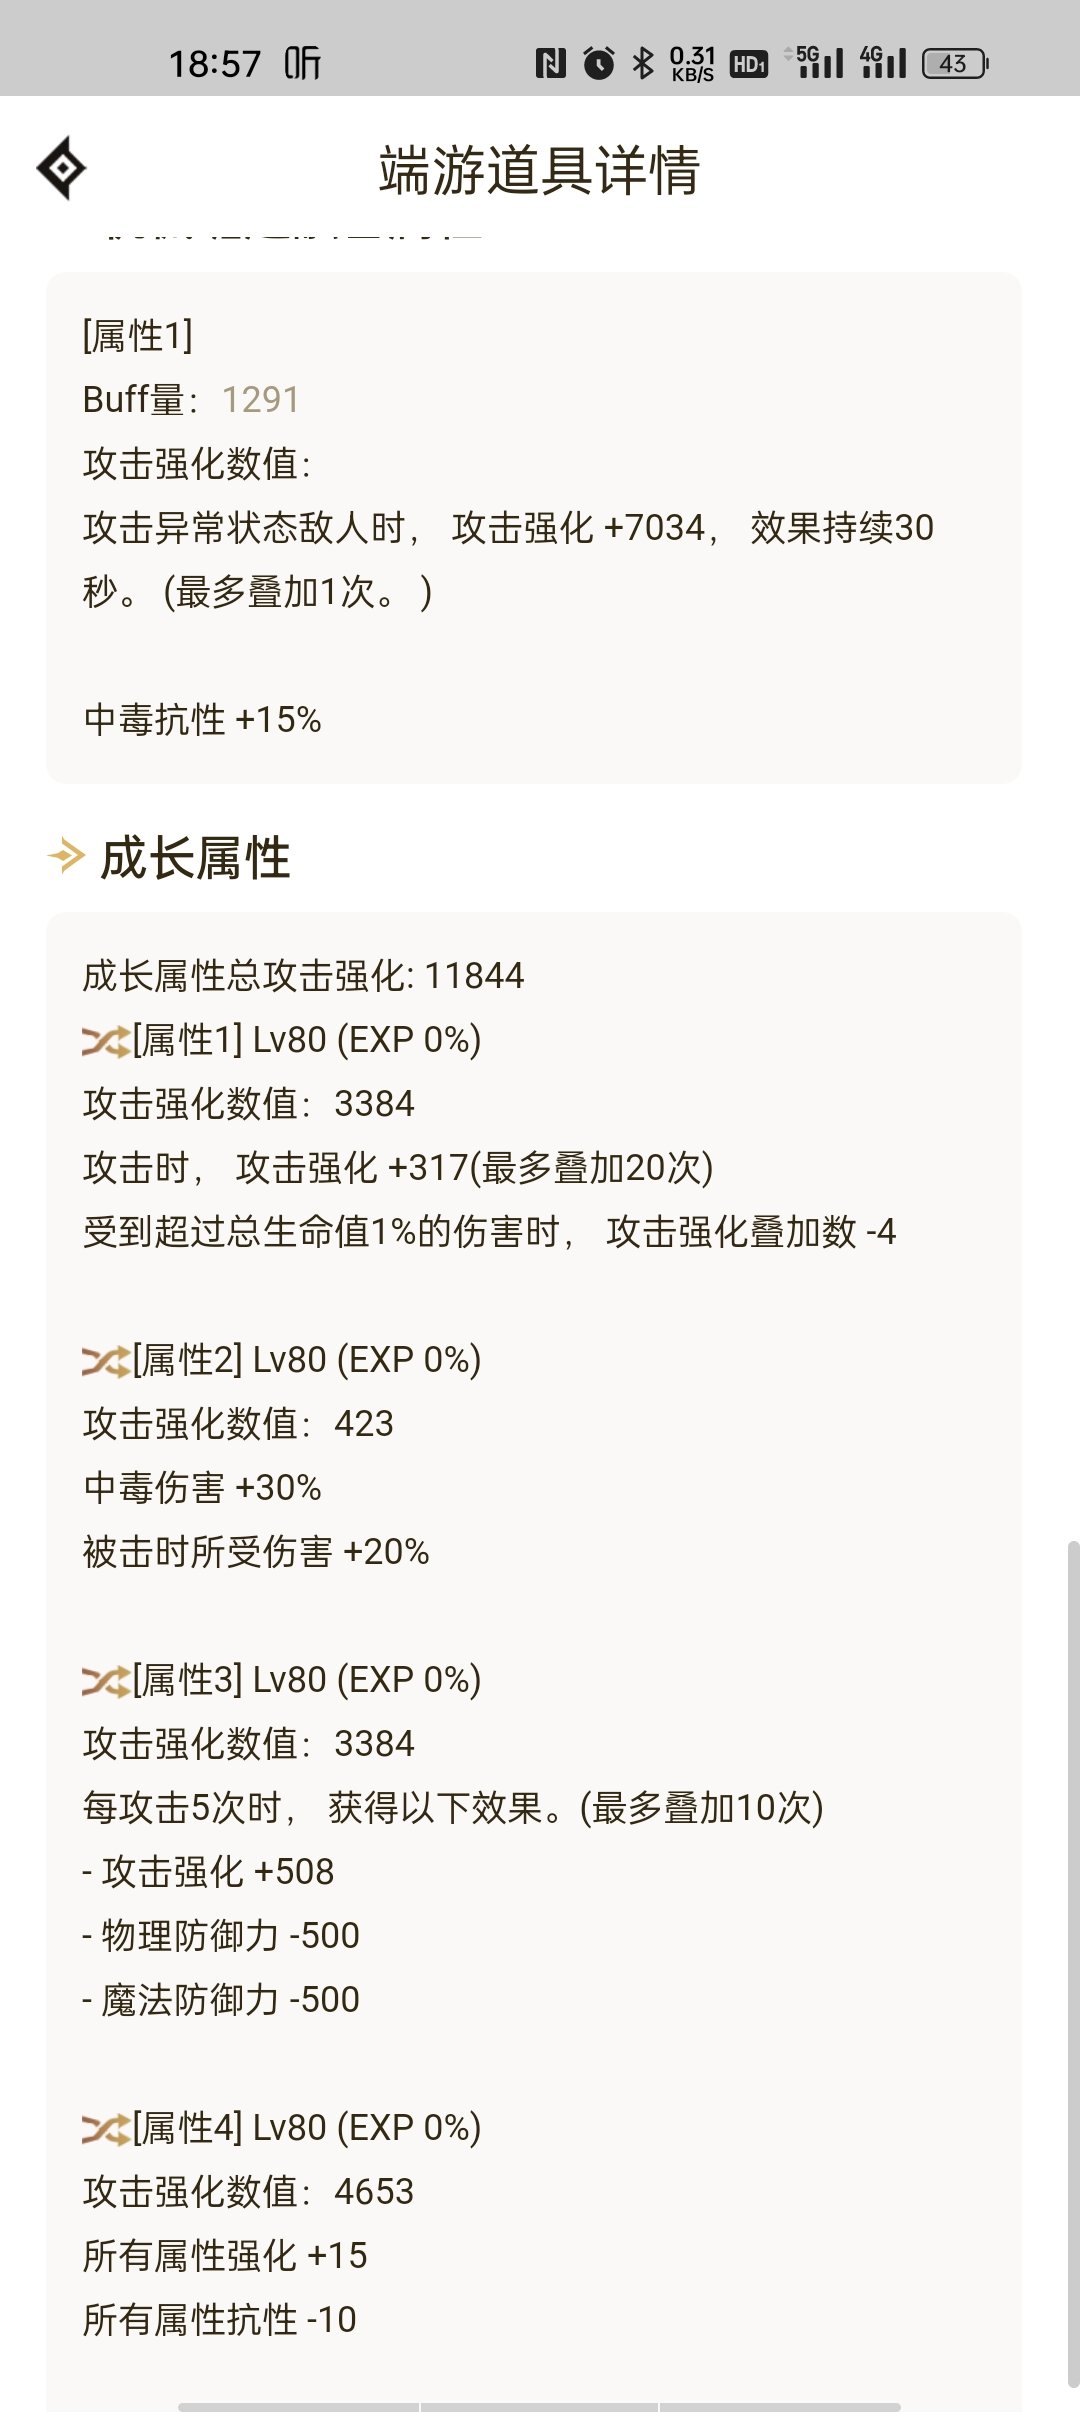Tap the shuffle icon beside 属性3 Lv80
The width and height of the screenshot is (1080, 2412).
[x=106, y=1682]
